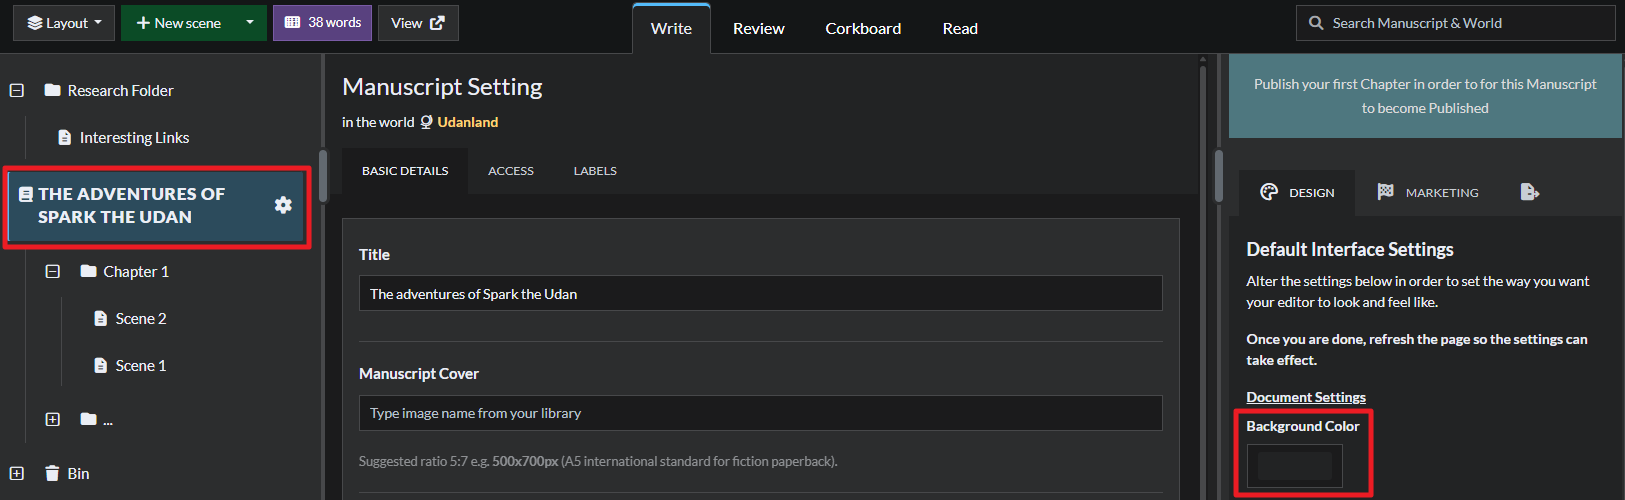Screen dimensions: 1625x500
Task: Click the Scene 1 document icon
Action: click(x=100, y=365)
